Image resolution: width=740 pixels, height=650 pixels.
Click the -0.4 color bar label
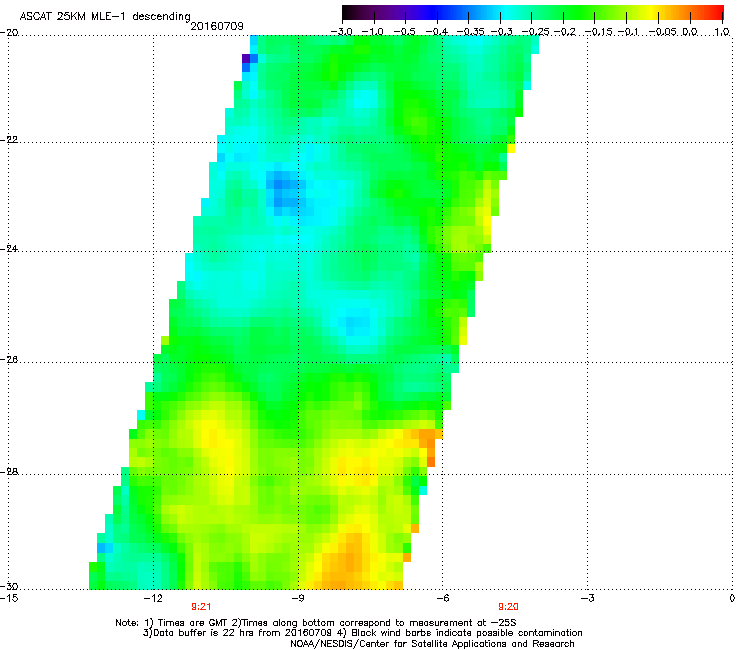(x=437, y=32)
